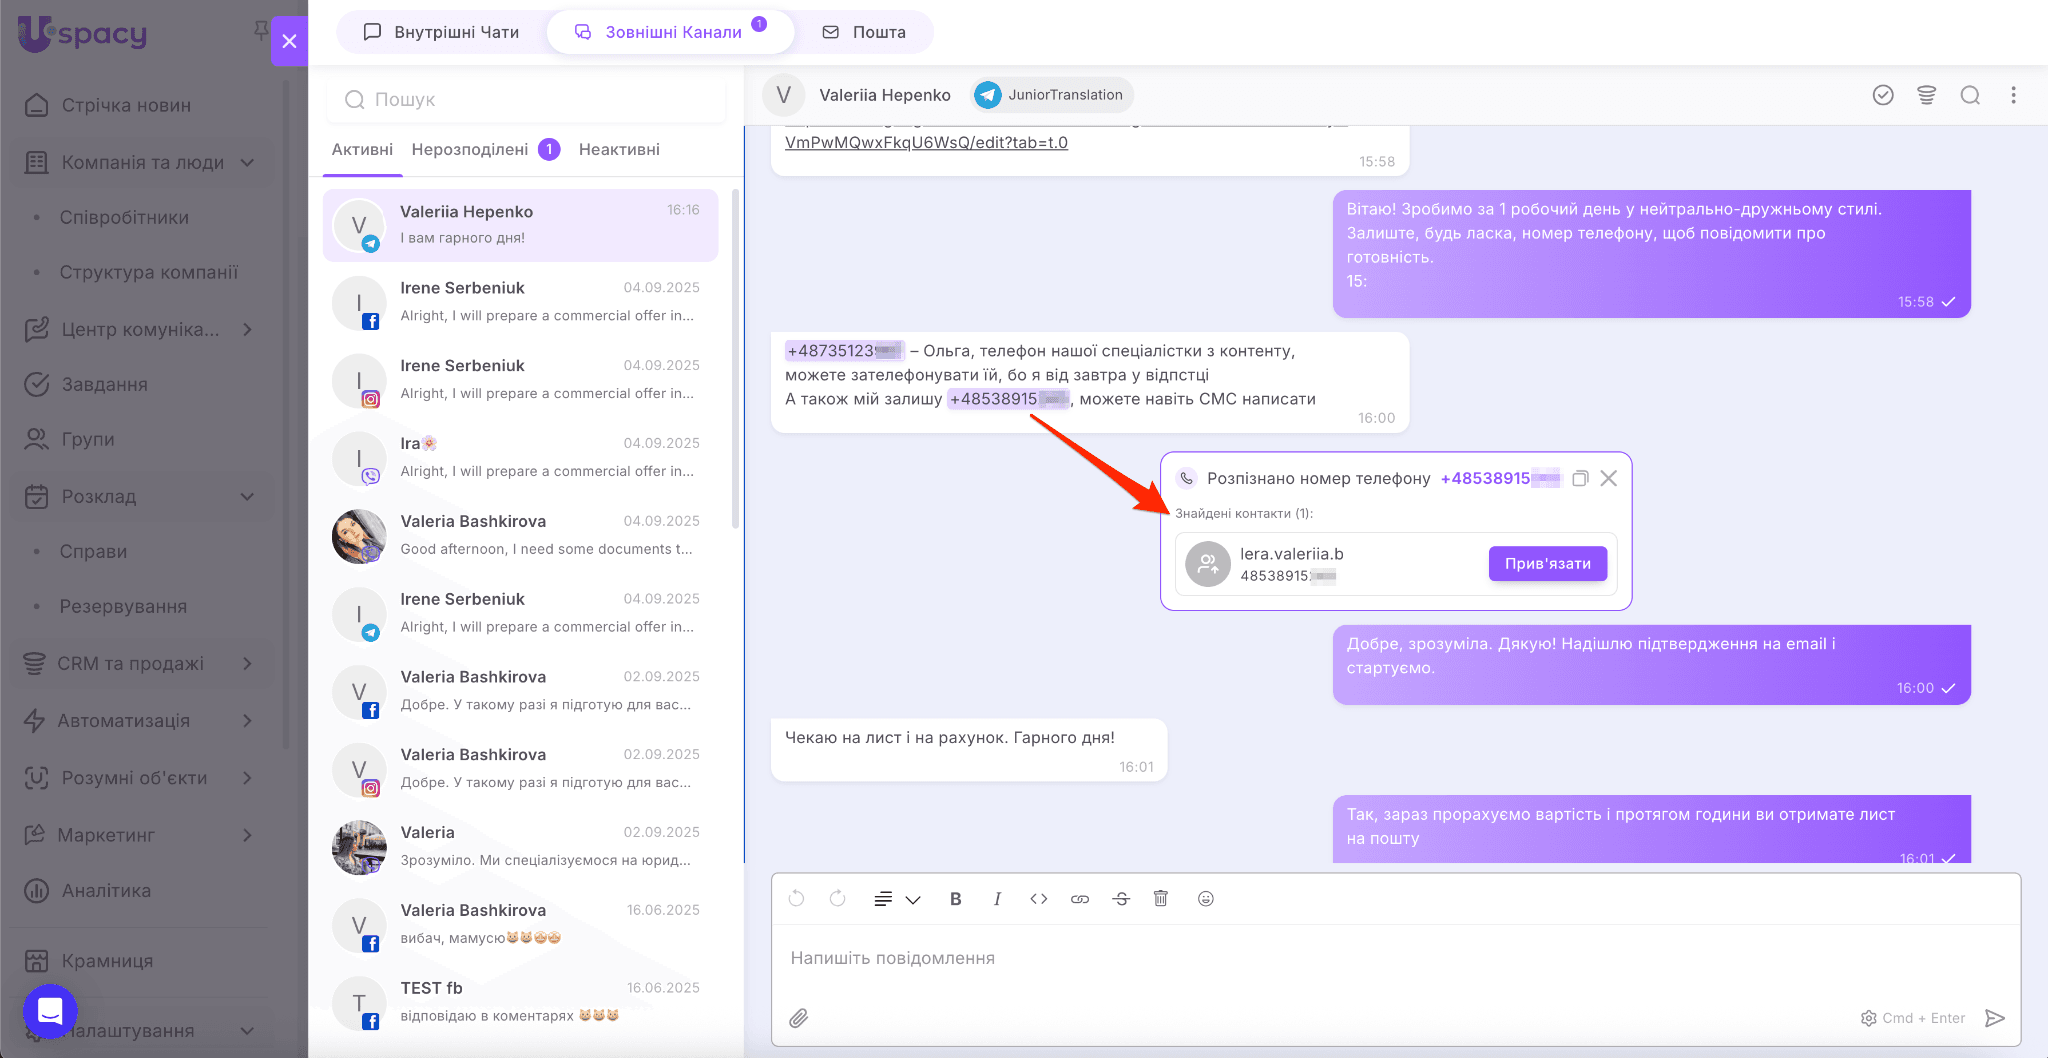This screenshot has width=2048, height=1058.
Task: Switch to the Зовнішні Канали tab
Action: tap(670, 32)
